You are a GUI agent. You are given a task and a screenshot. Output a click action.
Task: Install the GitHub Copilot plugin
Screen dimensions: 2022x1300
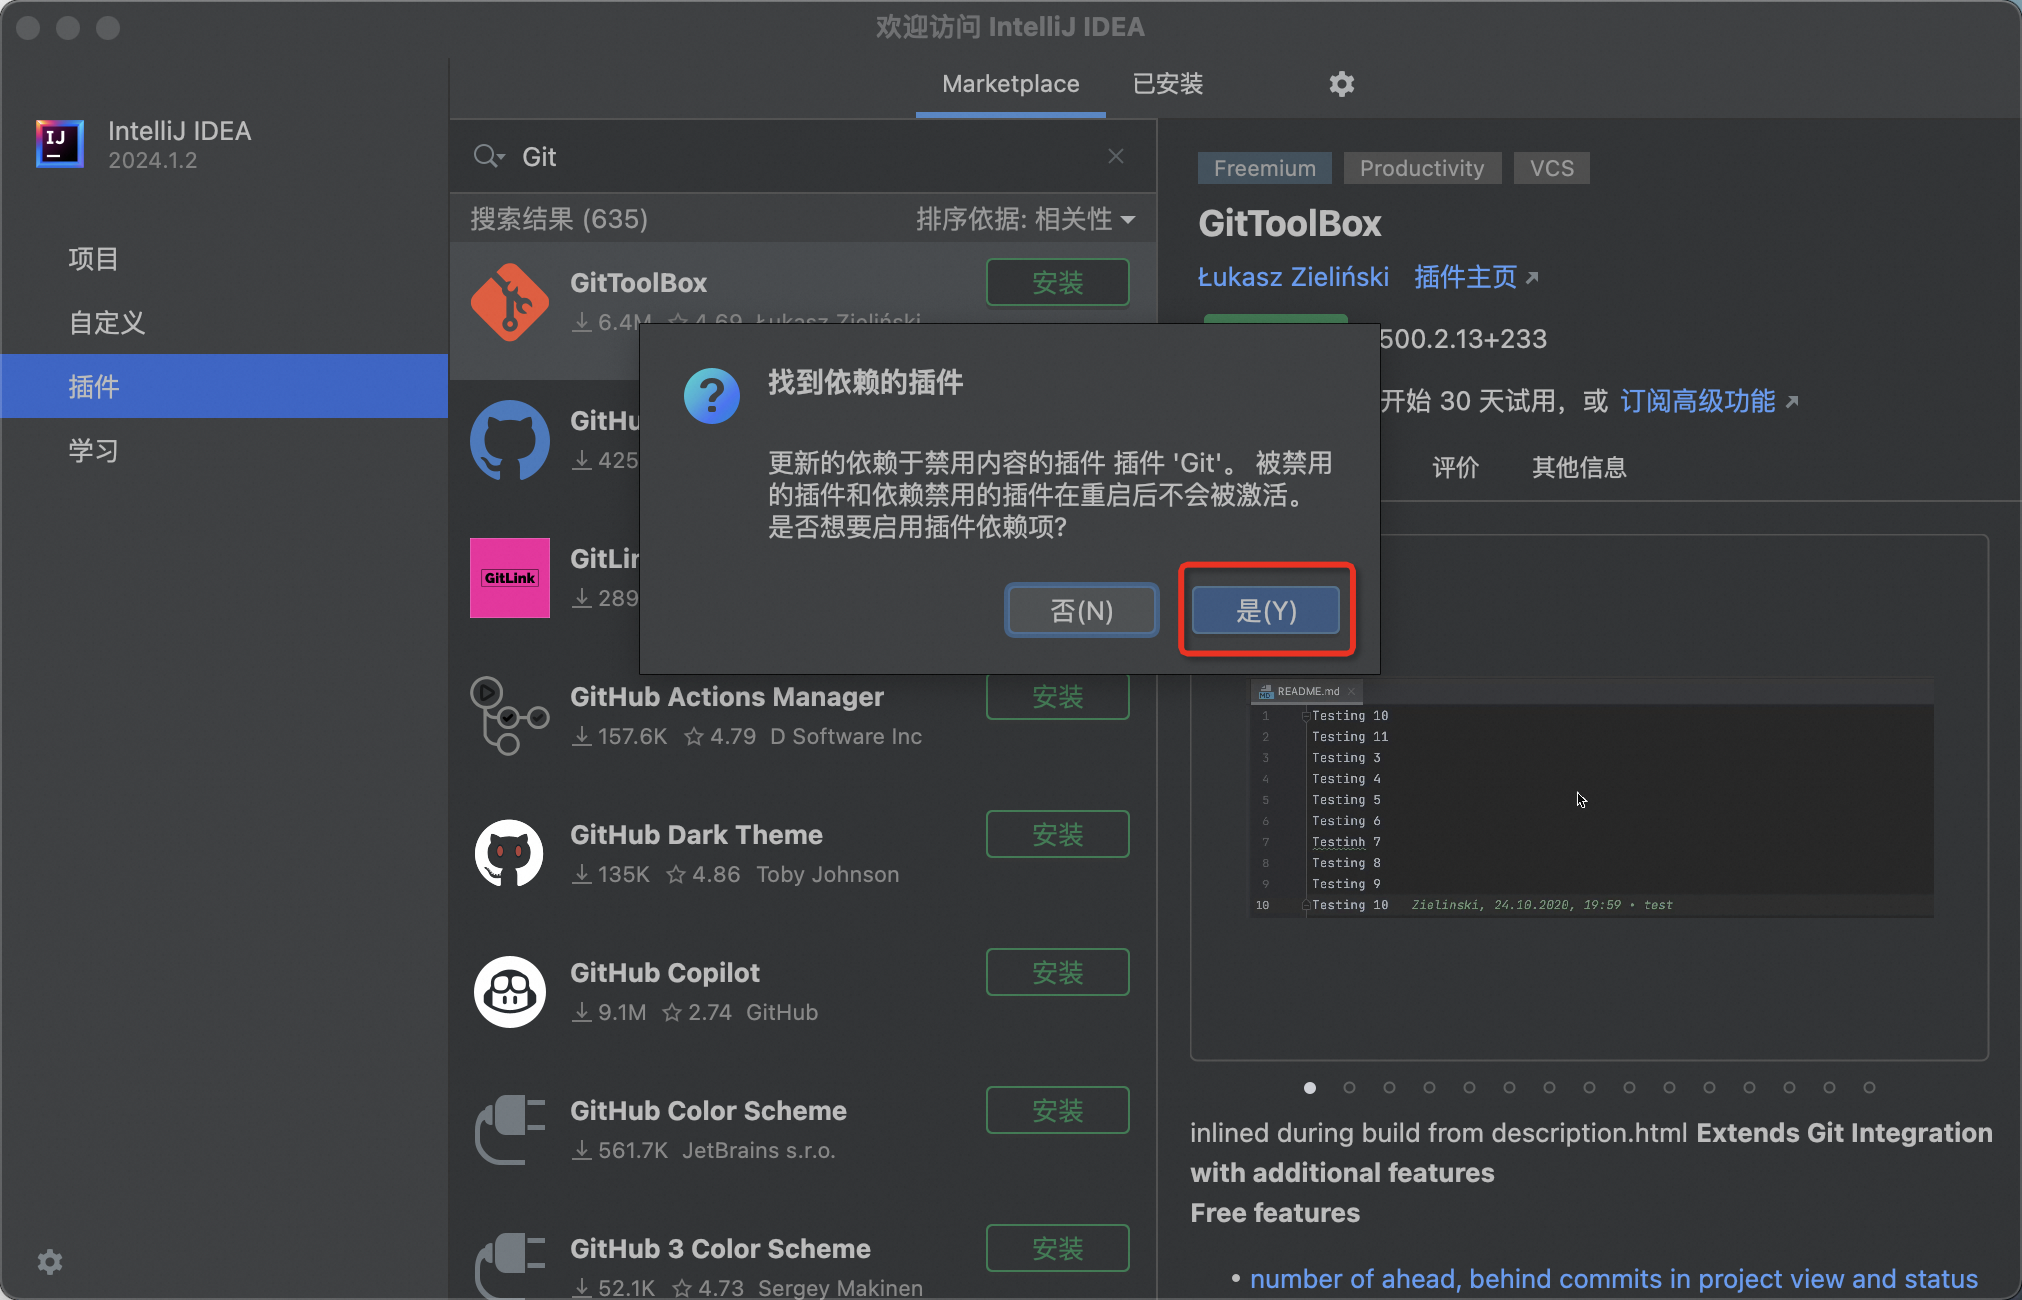[1057, 972]
